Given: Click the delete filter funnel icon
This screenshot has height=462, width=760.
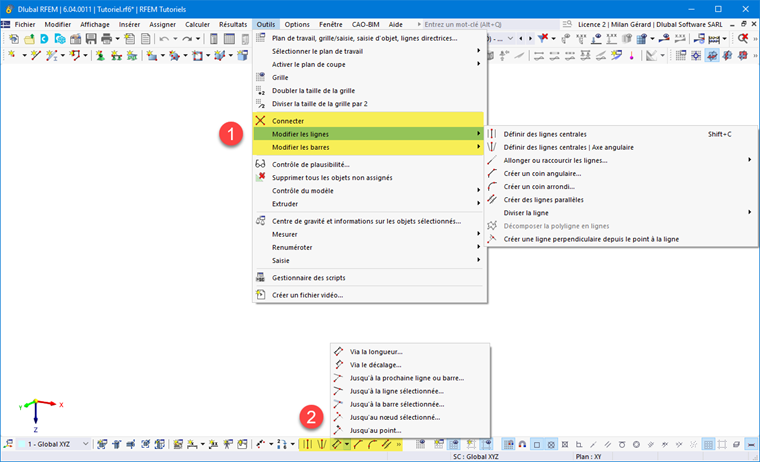Looking at the screenshot, I should tap(543, 38).
